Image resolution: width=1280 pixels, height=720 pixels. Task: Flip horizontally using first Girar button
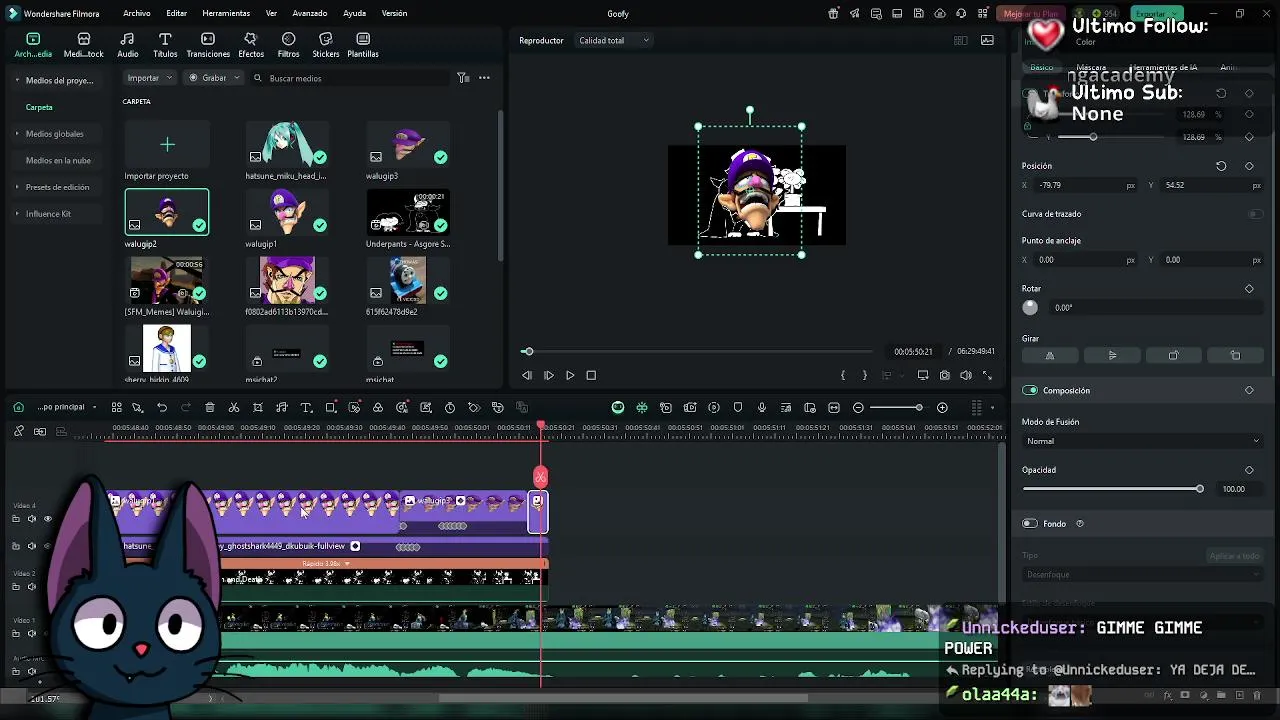click(1050, 356)
